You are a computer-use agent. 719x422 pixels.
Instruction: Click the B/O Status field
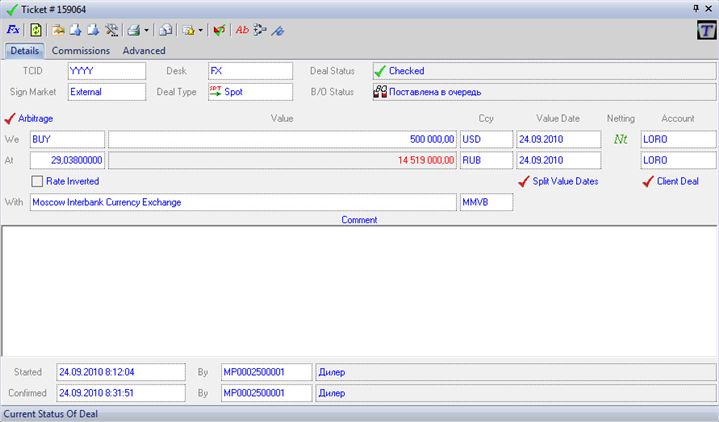click(544, 92)
